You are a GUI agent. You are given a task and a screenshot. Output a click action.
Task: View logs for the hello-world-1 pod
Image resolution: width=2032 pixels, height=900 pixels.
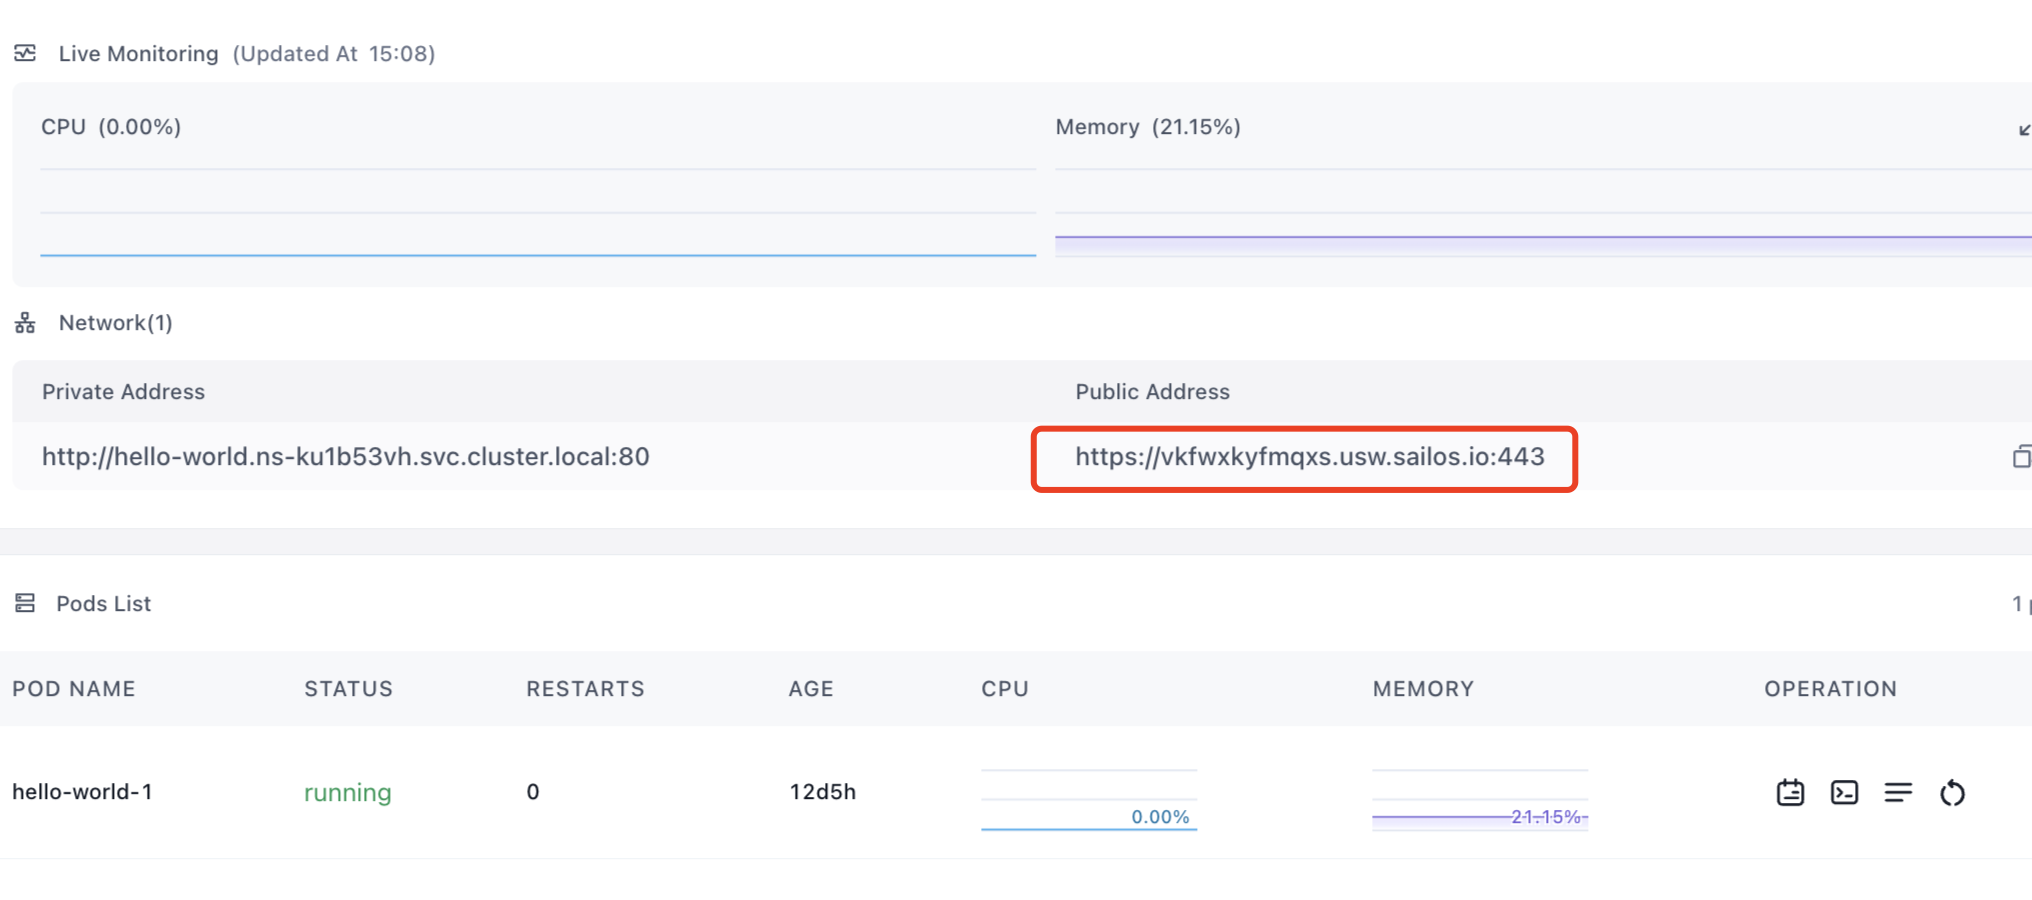(1898, 792)
